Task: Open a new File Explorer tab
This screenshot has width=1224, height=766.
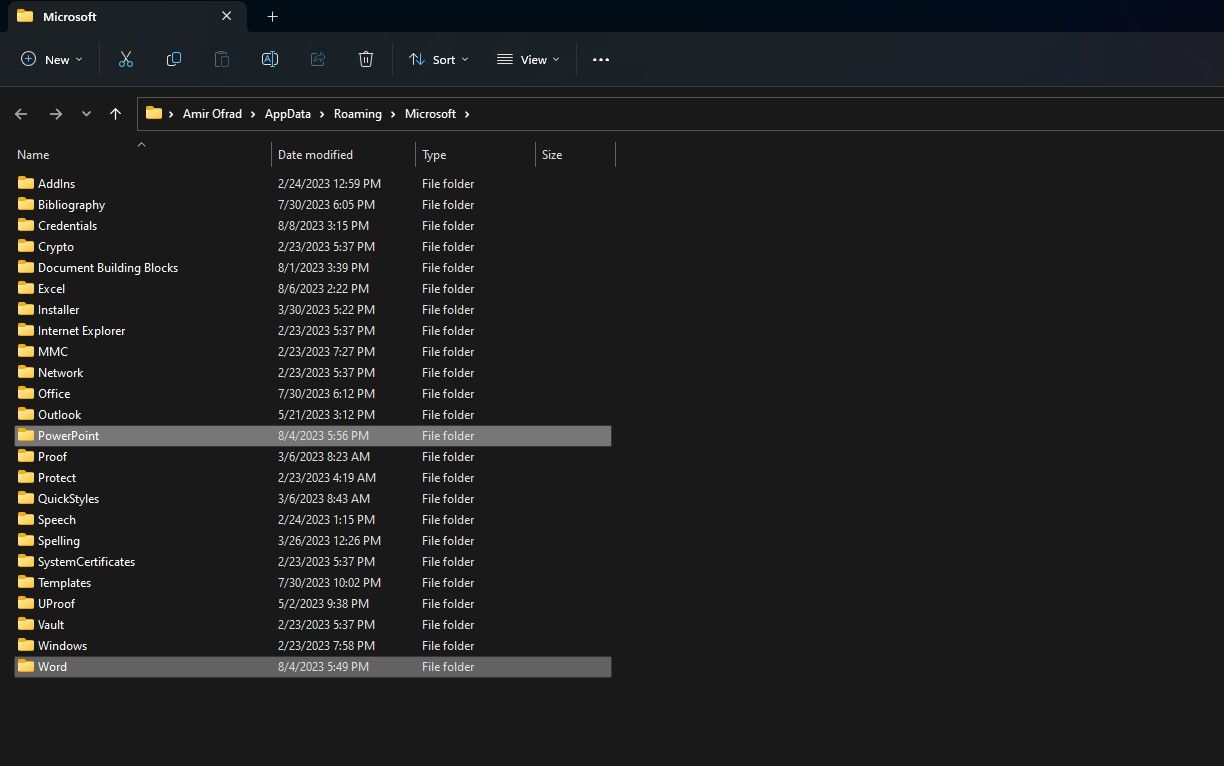Action: coord(272,16)
